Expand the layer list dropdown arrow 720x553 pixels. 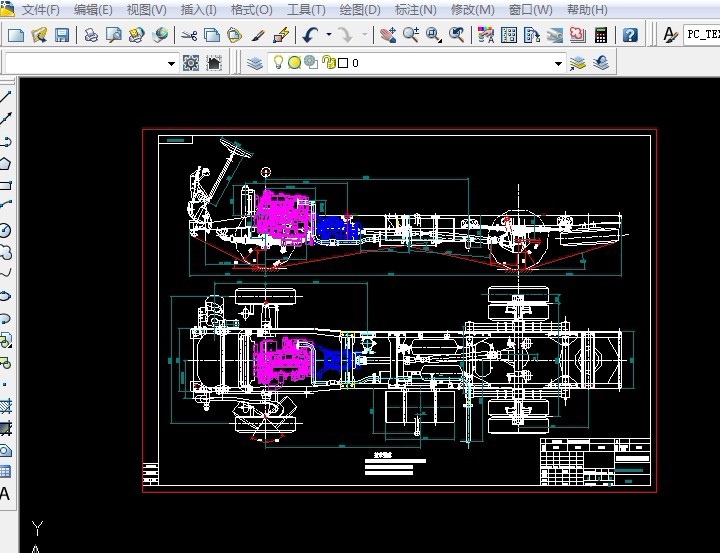click(558, 63)
